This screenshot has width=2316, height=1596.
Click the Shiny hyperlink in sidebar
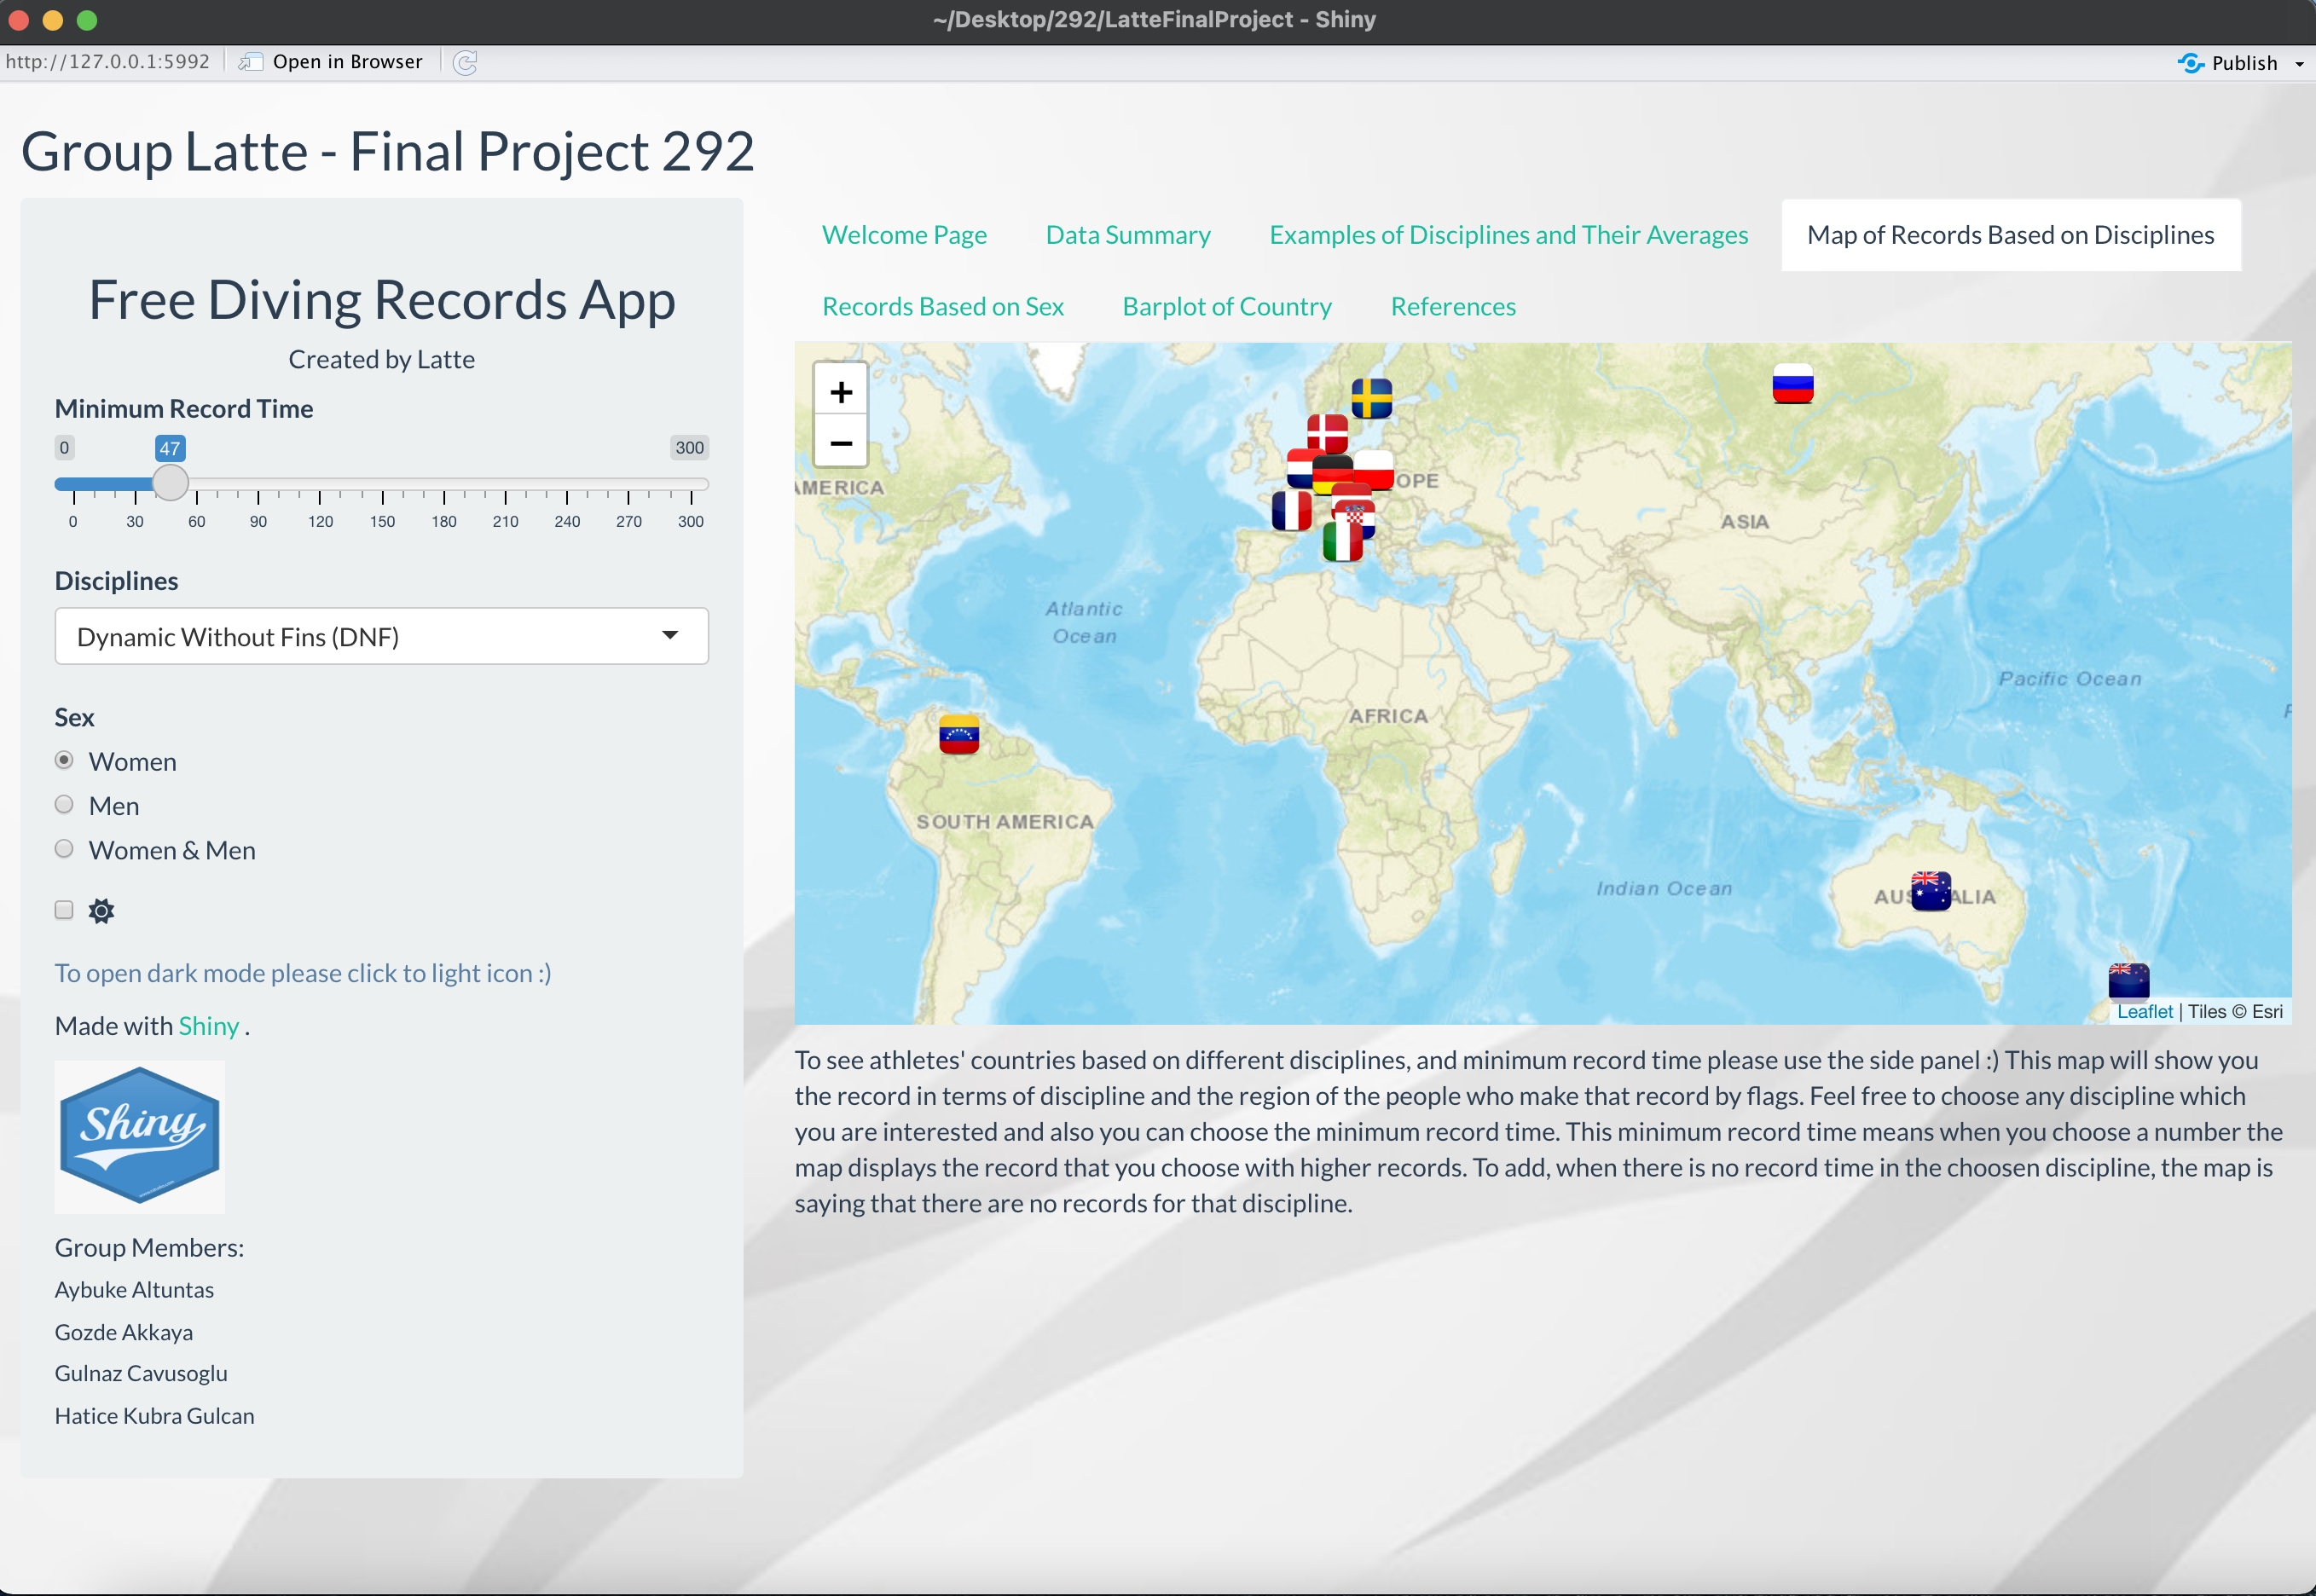pos(208,1026)
